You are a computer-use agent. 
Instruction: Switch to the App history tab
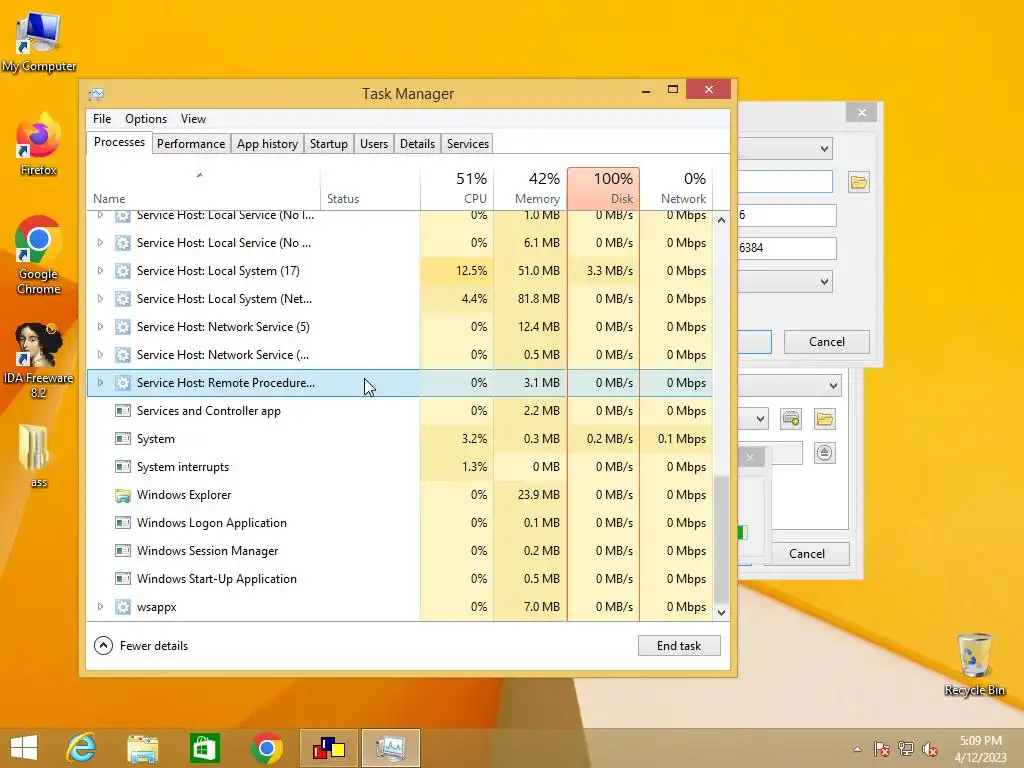point(267,144)
